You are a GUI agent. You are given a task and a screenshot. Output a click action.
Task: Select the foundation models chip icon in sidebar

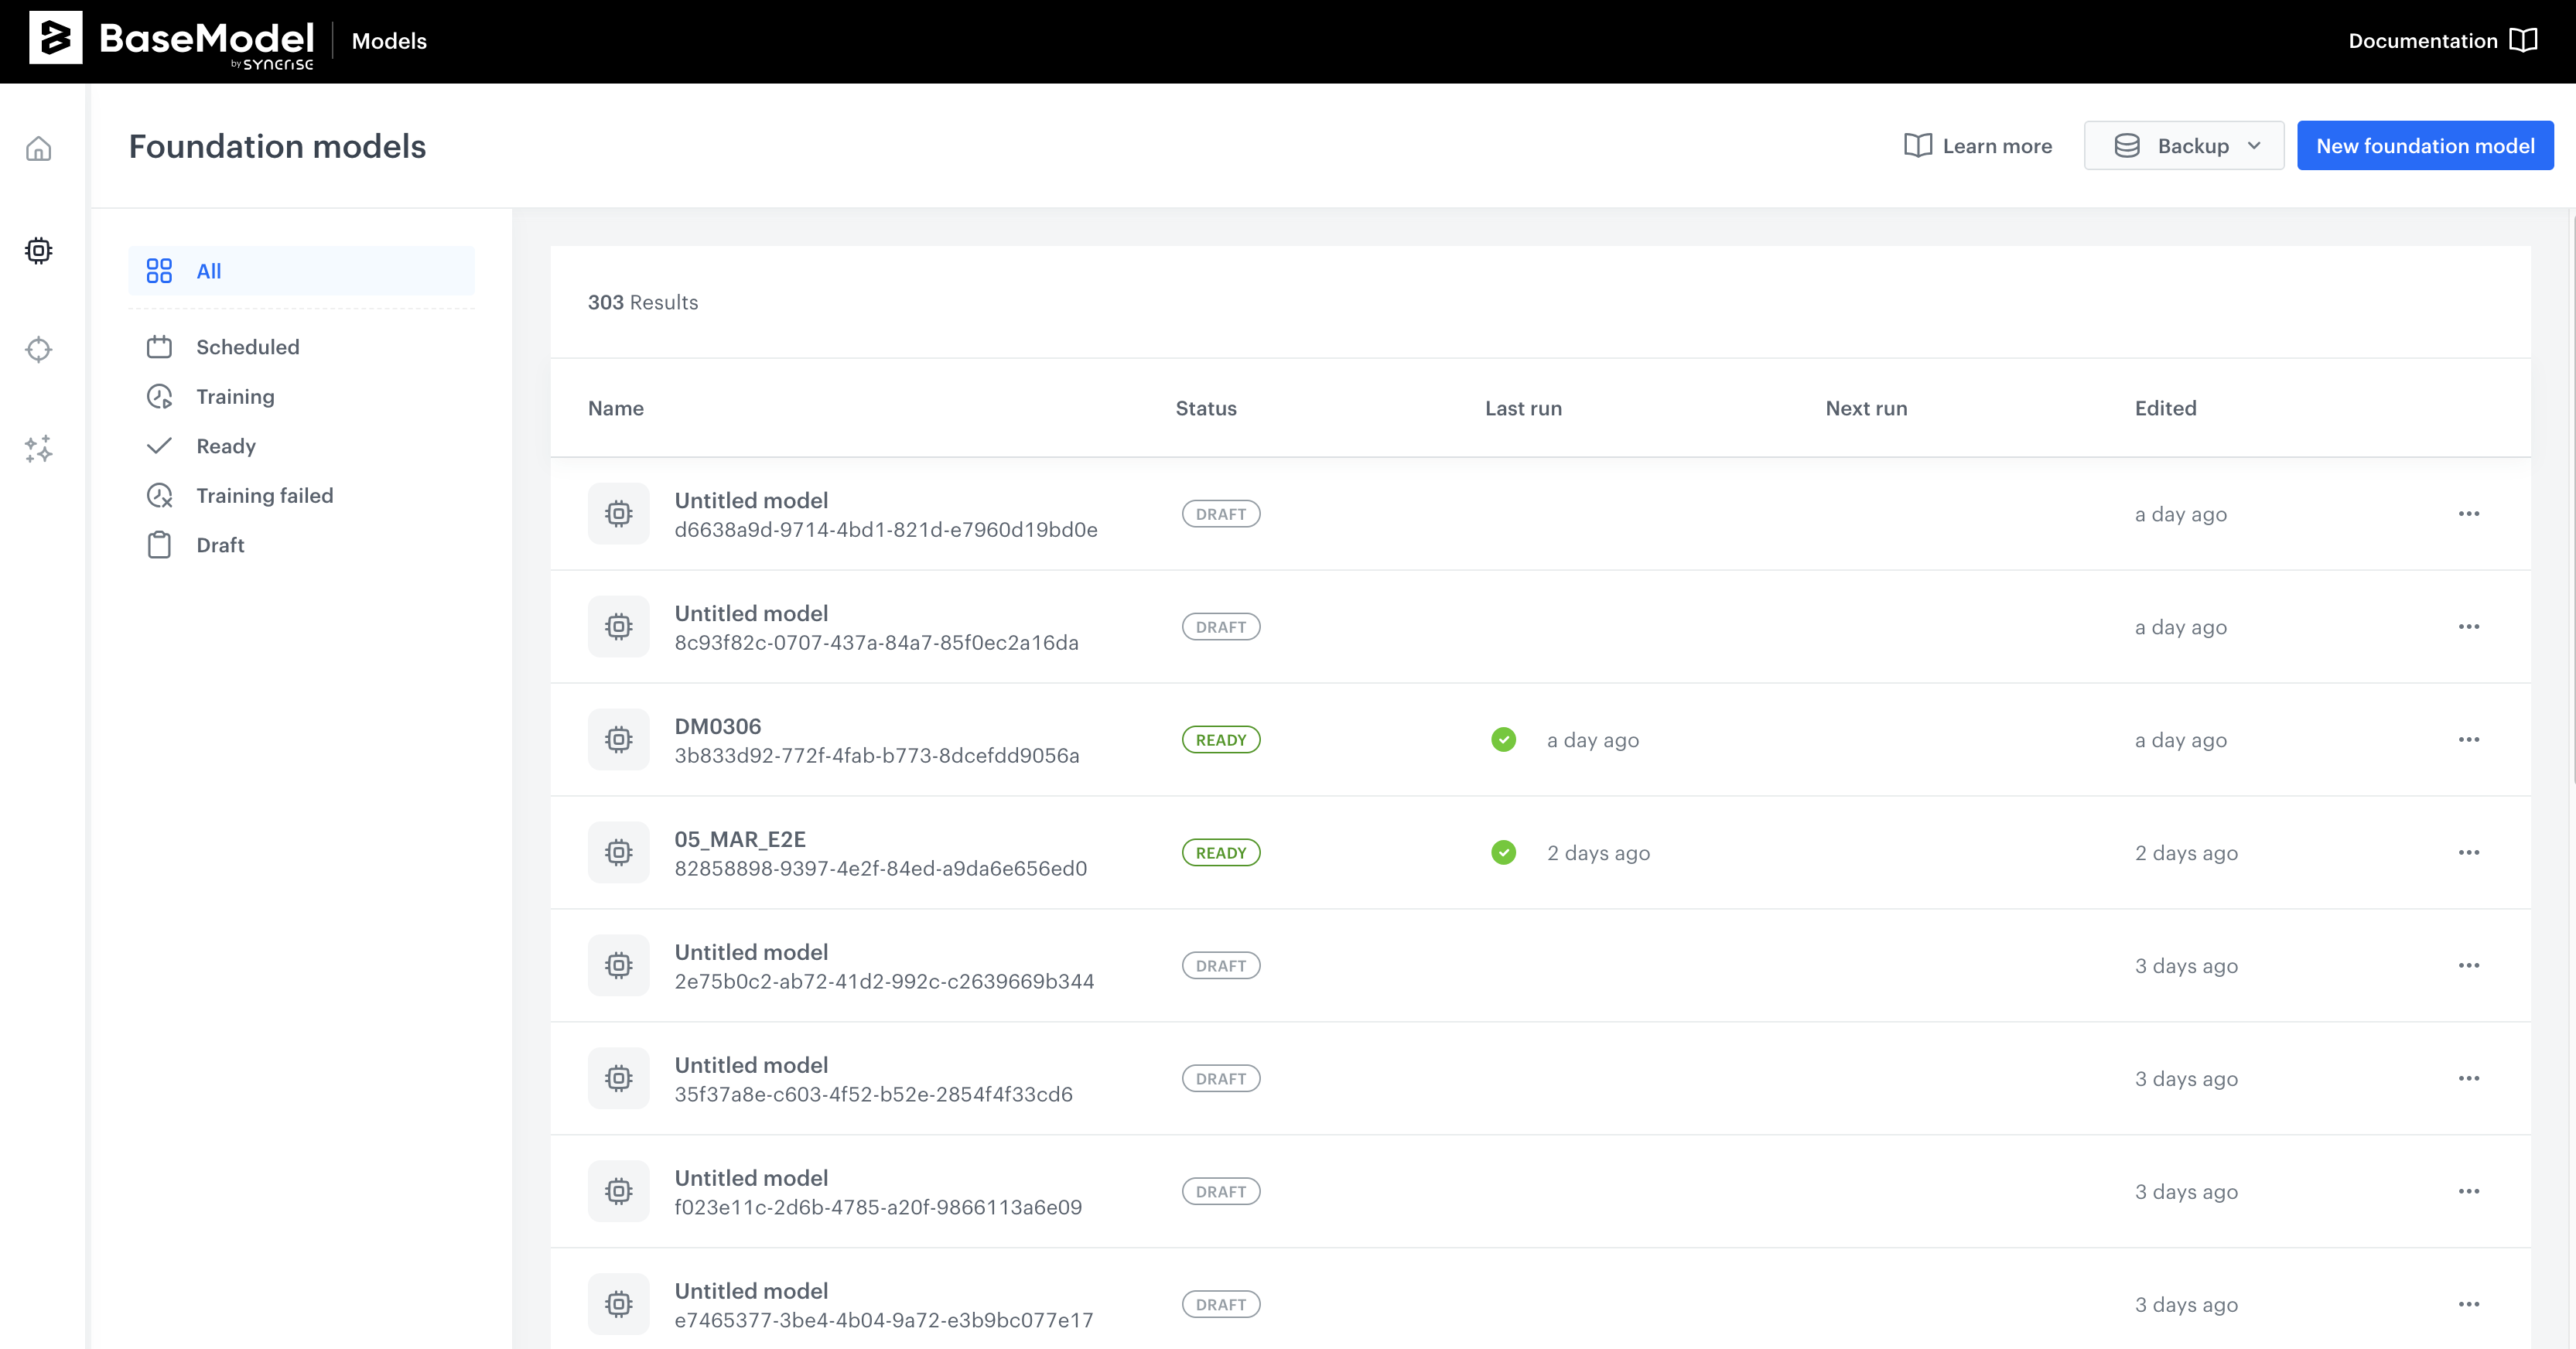pos(38,250)
